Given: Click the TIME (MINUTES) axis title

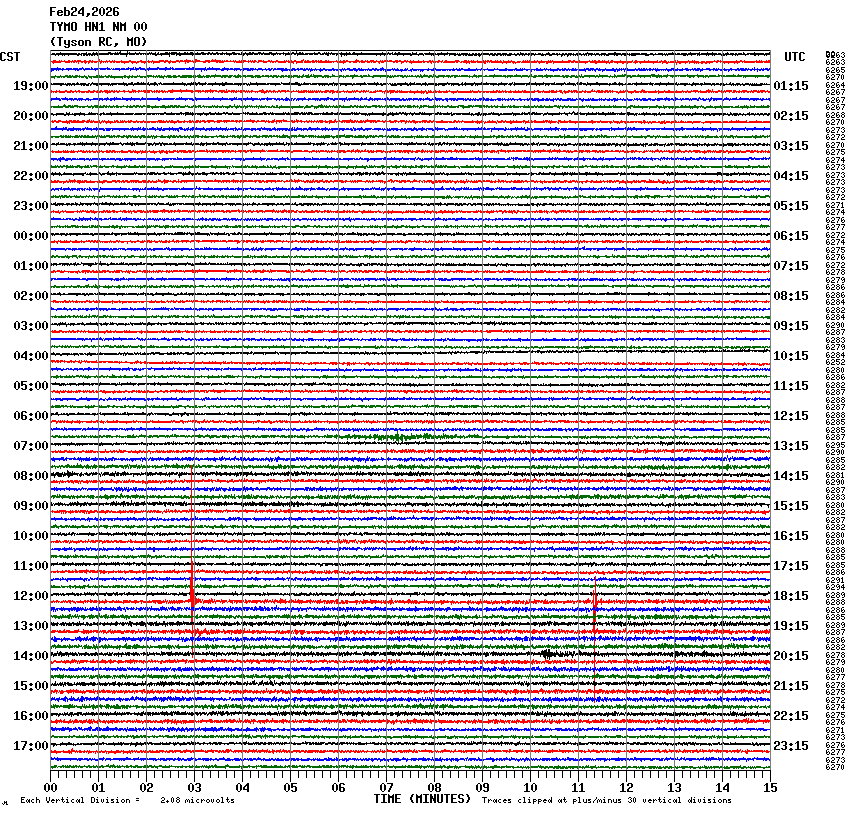Looking at the screenshot, I should (421, 799).
